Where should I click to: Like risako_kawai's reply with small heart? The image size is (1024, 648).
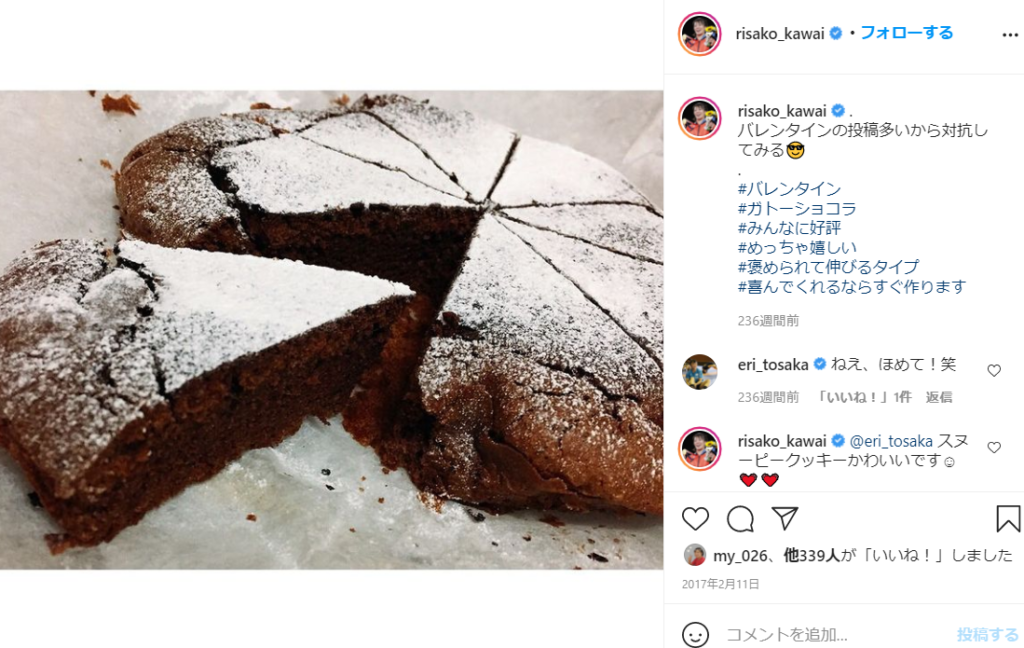coord(994,447)
